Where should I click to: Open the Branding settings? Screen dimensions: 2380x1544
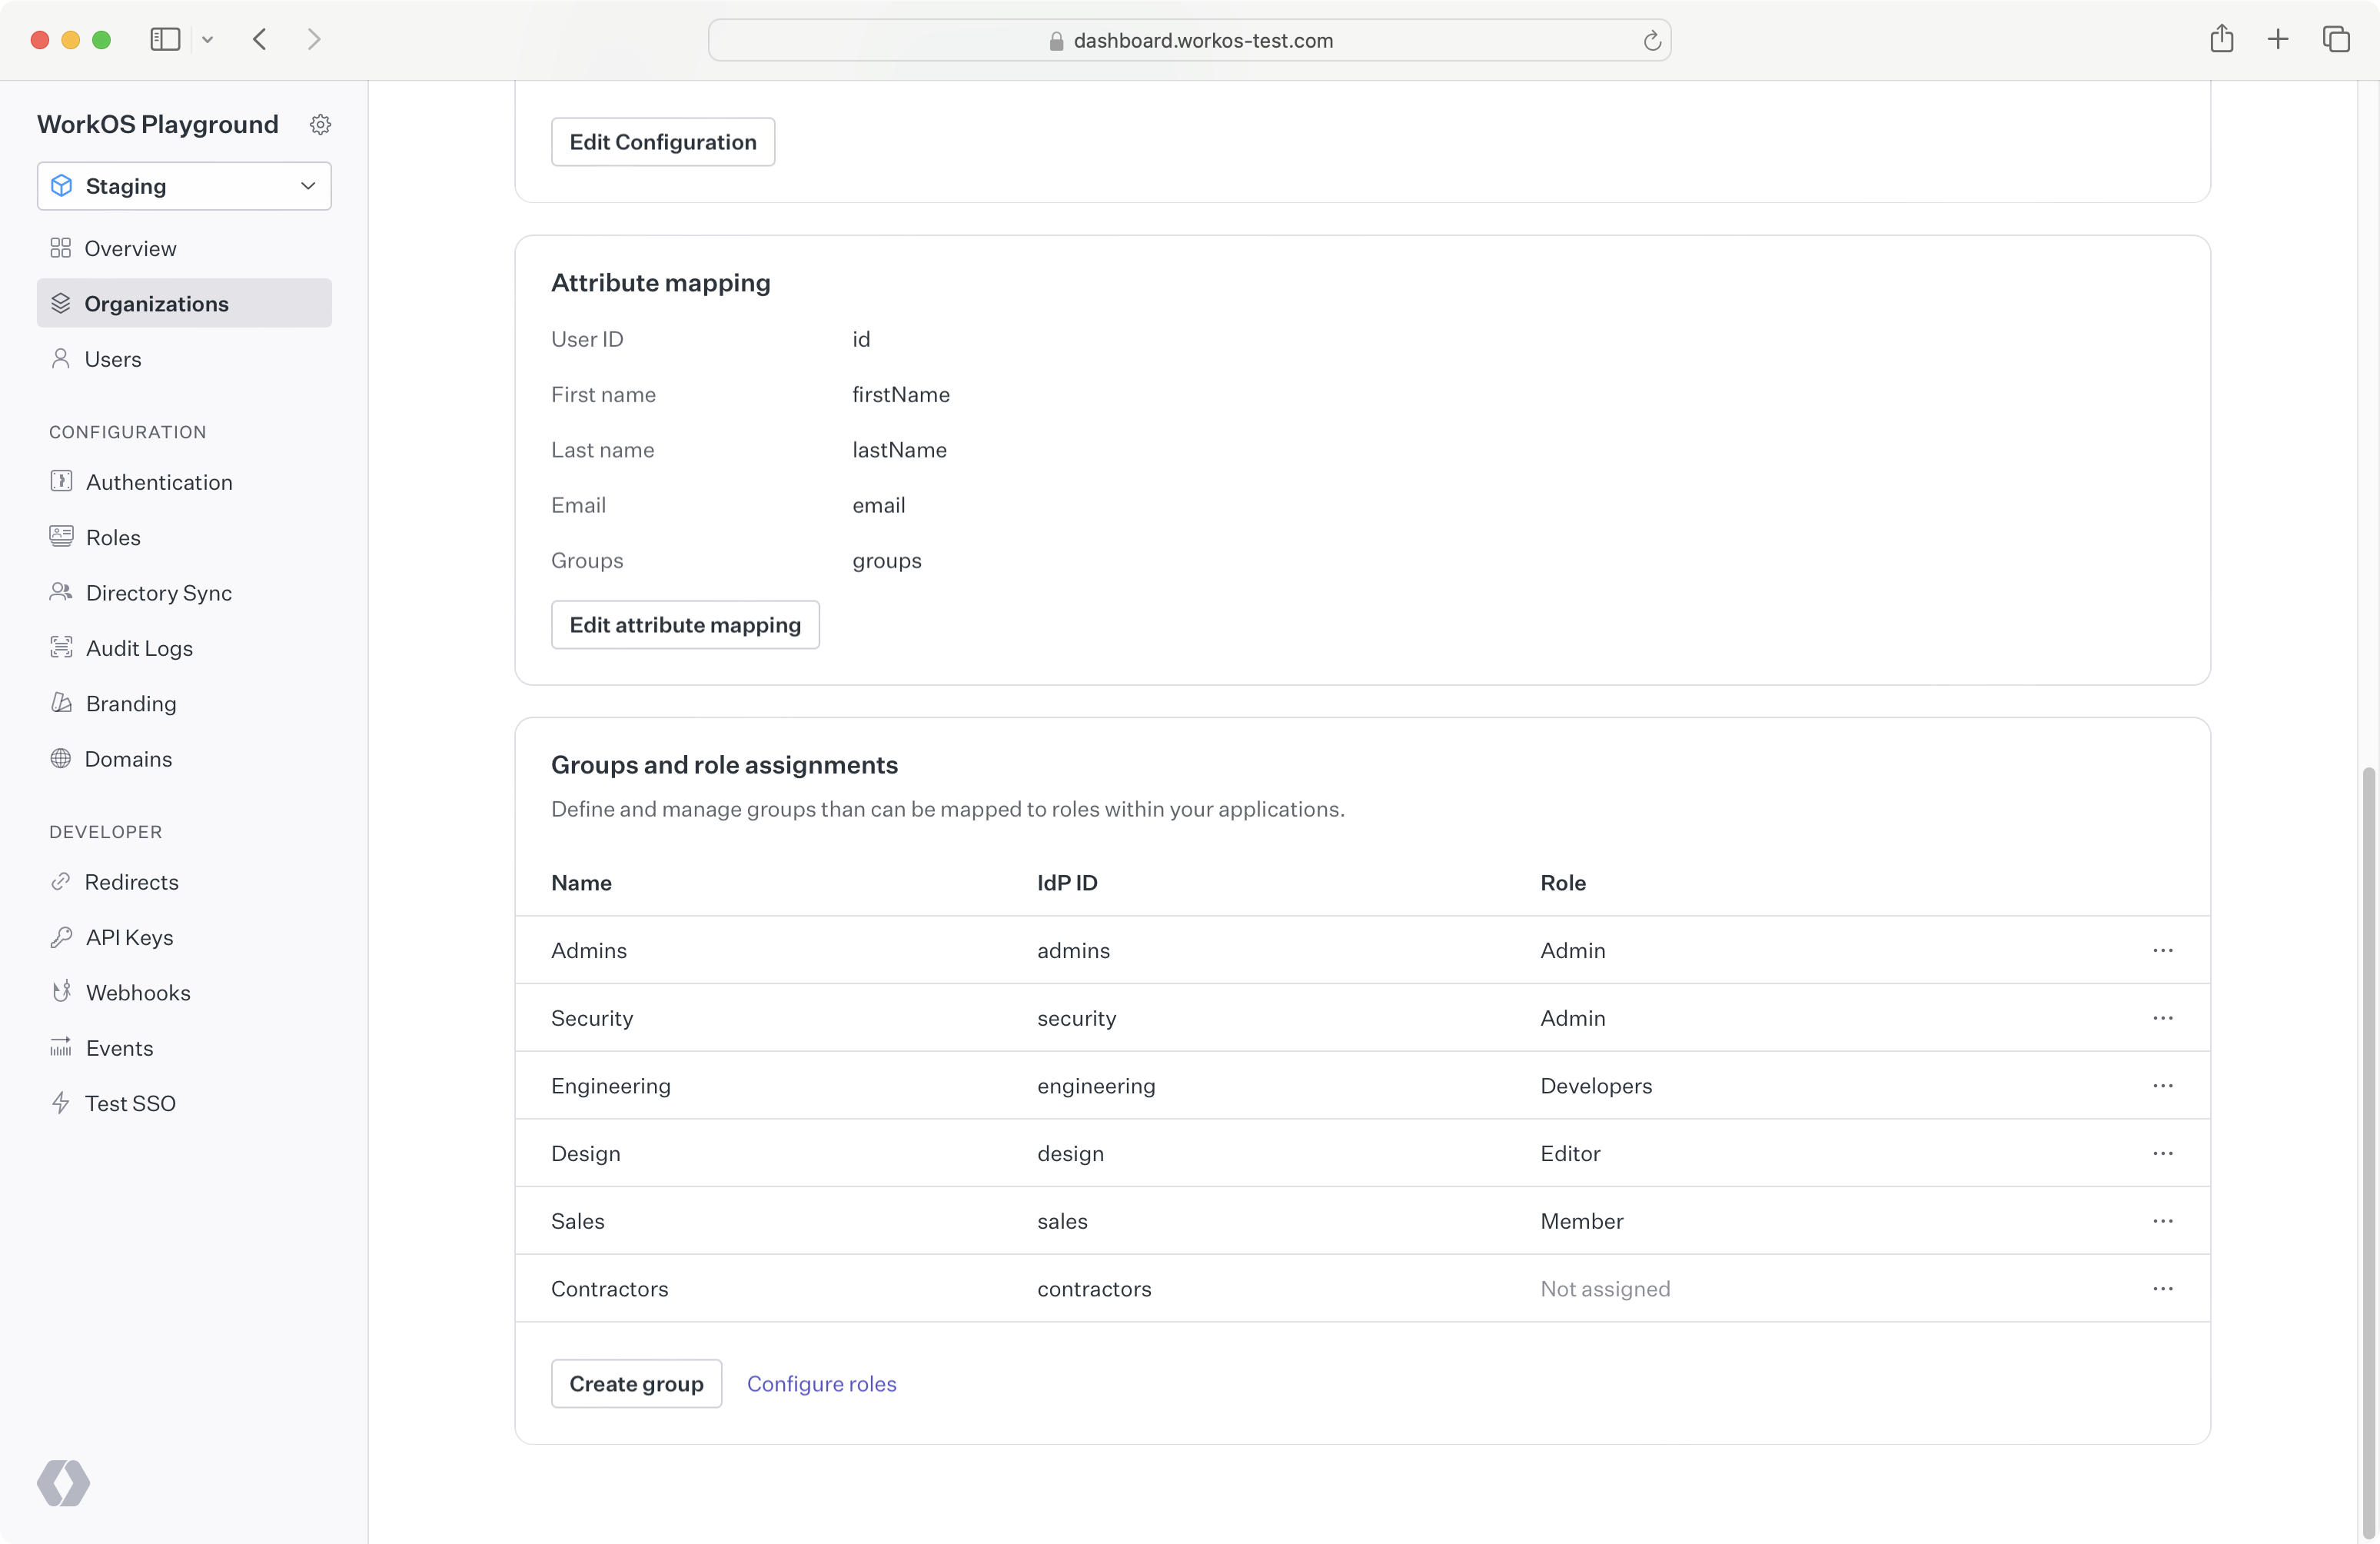pyautogui.click(x=131, y=703)
